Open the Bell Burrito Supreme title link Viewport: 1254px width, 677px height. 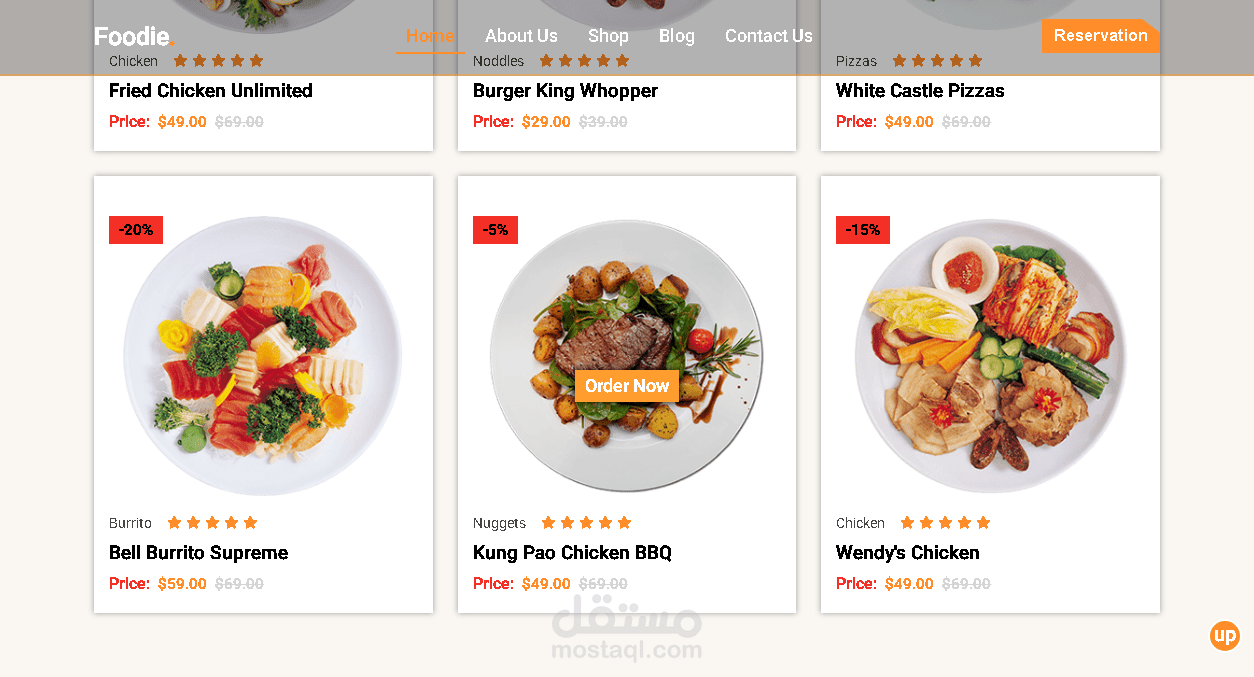(x=198, y=552)
